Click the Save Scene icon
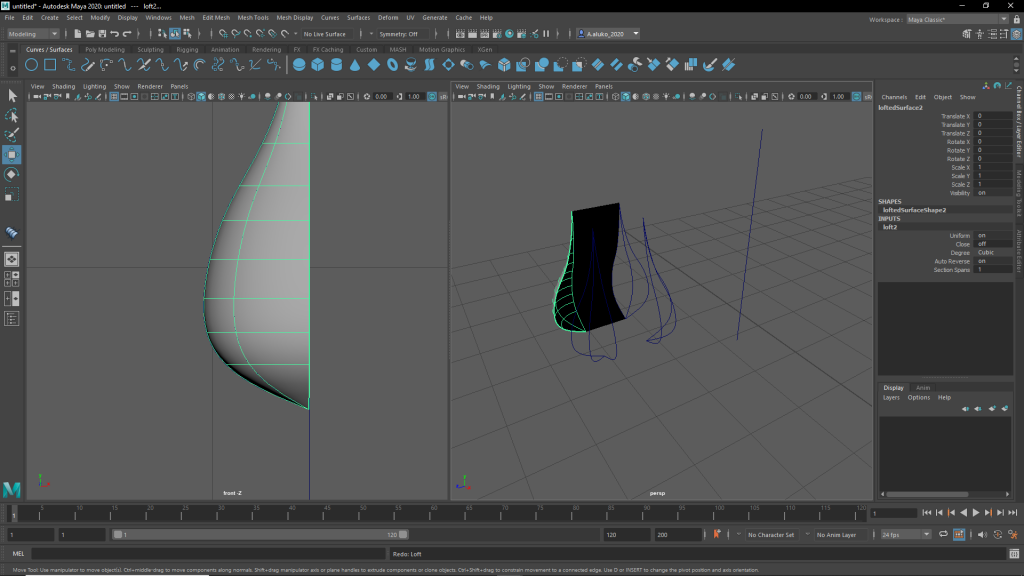 tap(103, 34)
